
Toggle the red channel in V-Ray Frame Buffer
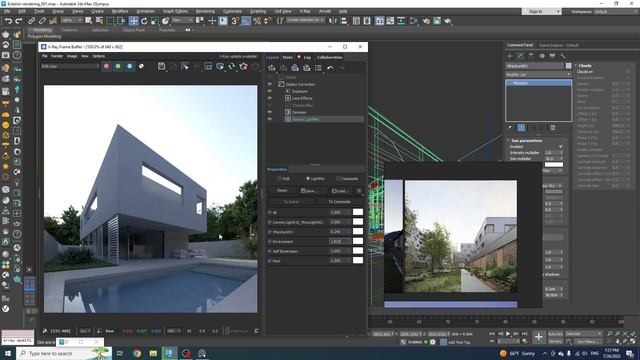click(107, 66)
